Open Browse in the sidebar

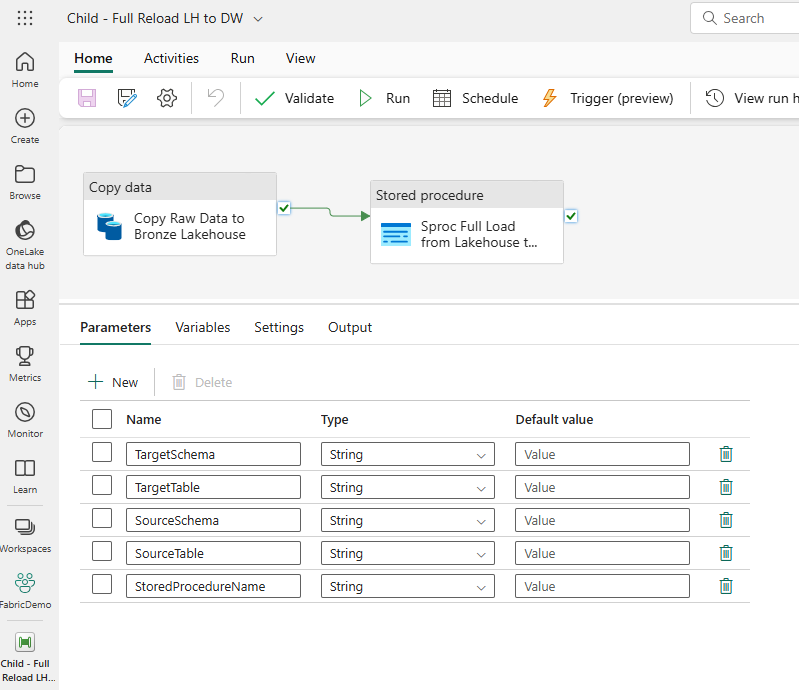click(x=24, y=182)
